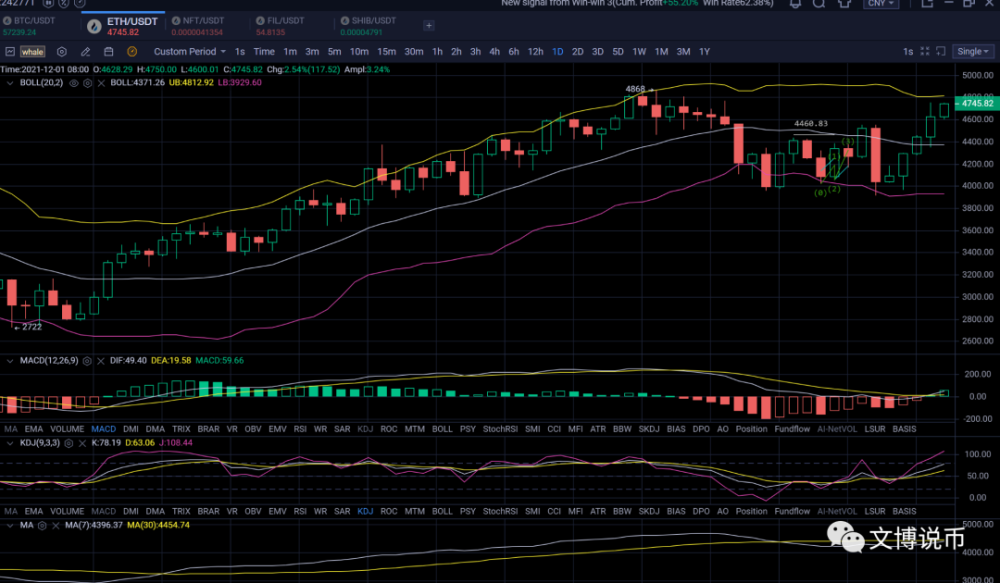
Task: Switch to the SHIB/USDT tab
Action: click(368, 26)
